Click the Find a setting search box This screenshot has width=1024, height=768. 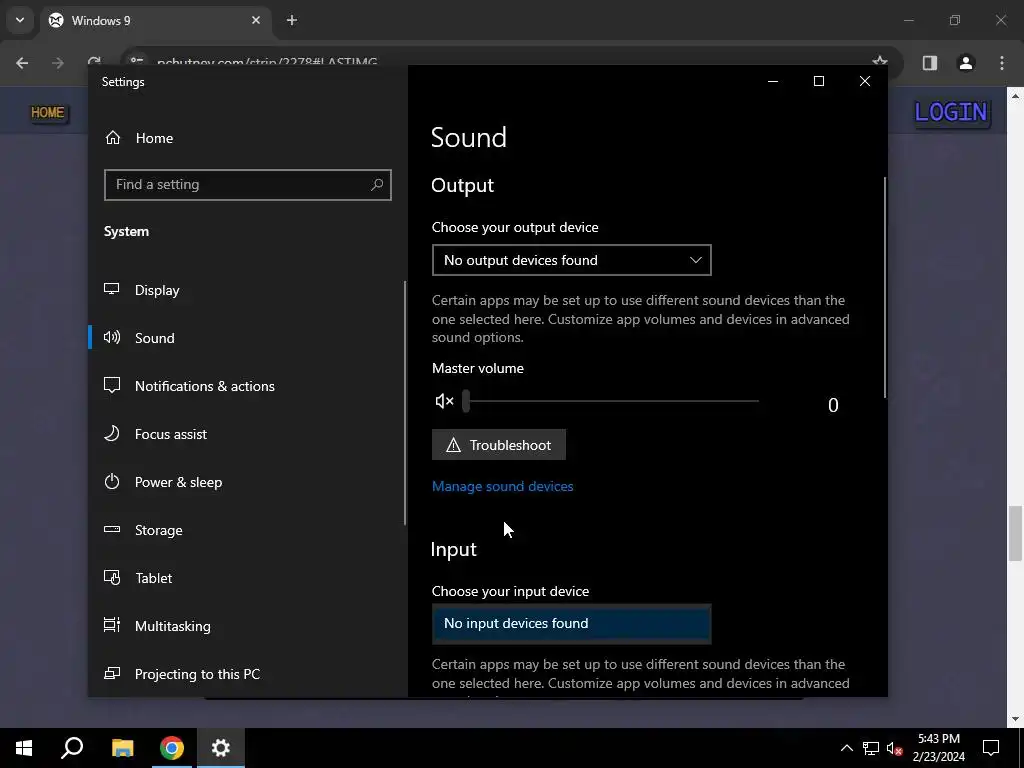click(x=248, y=185)
